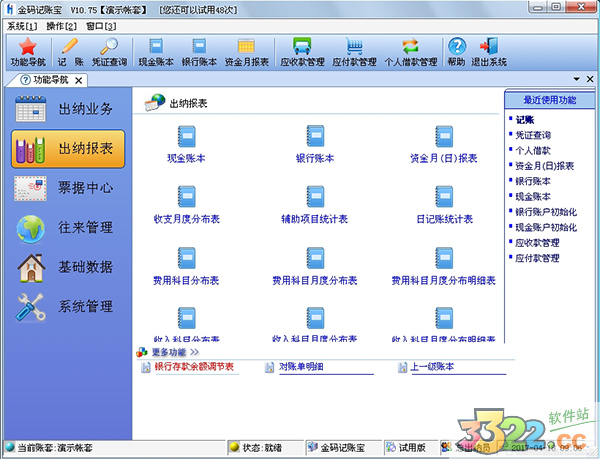Screen dimensions: 600x459
Task: Open 记账 in recent functions list
Action: [x=525, y=120]
